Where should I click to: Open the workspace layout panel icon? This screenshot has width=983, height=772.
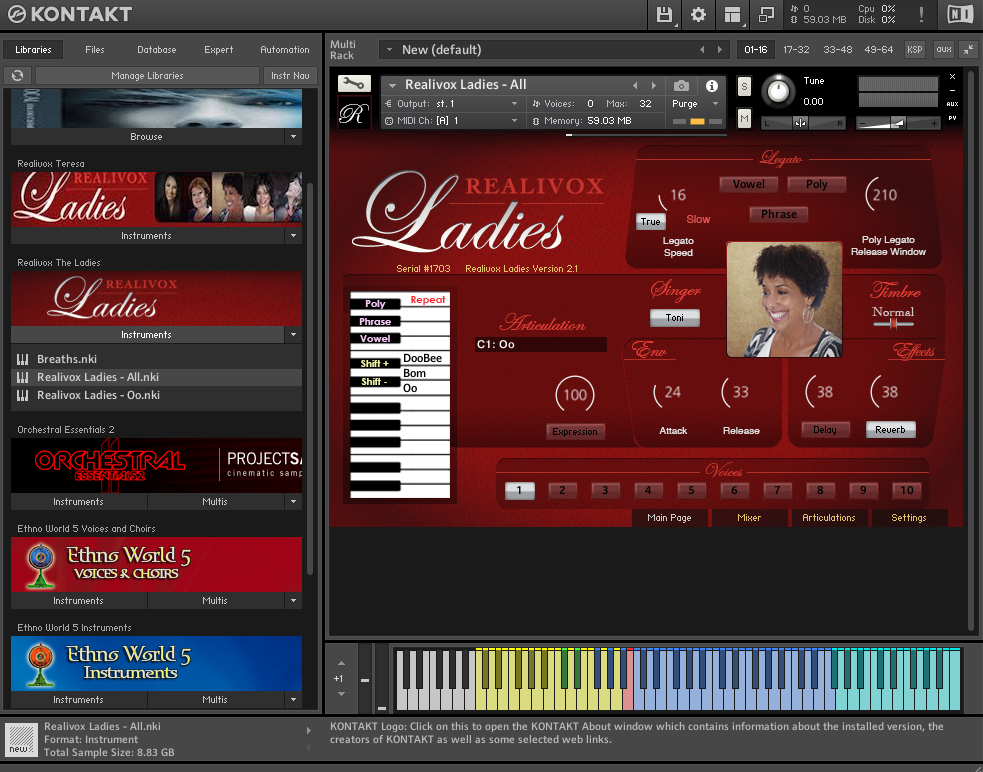pos(732,14)
